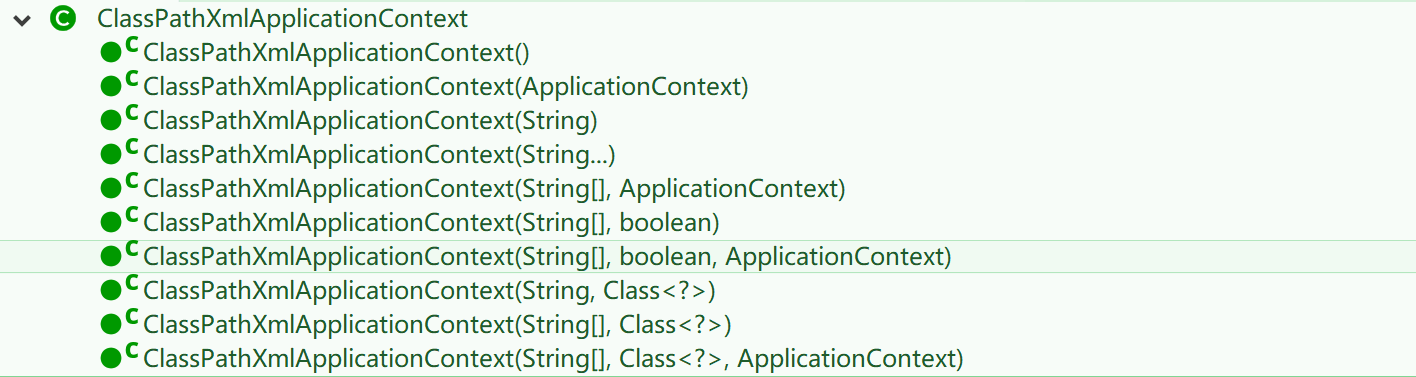Select the ClassPathXmlApplicationContext(String[], Class<?>) constructor
Screen dimensions: 1416x377
(438, 325)
